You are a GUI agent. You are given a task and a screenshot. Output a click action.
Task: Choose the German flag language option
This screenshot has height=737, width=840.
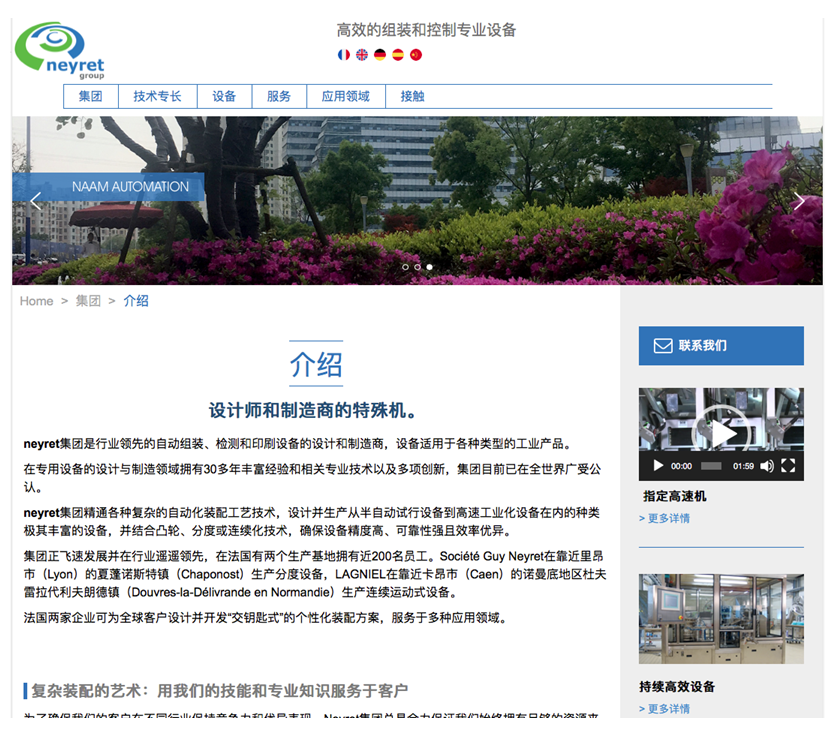[380, 55]
